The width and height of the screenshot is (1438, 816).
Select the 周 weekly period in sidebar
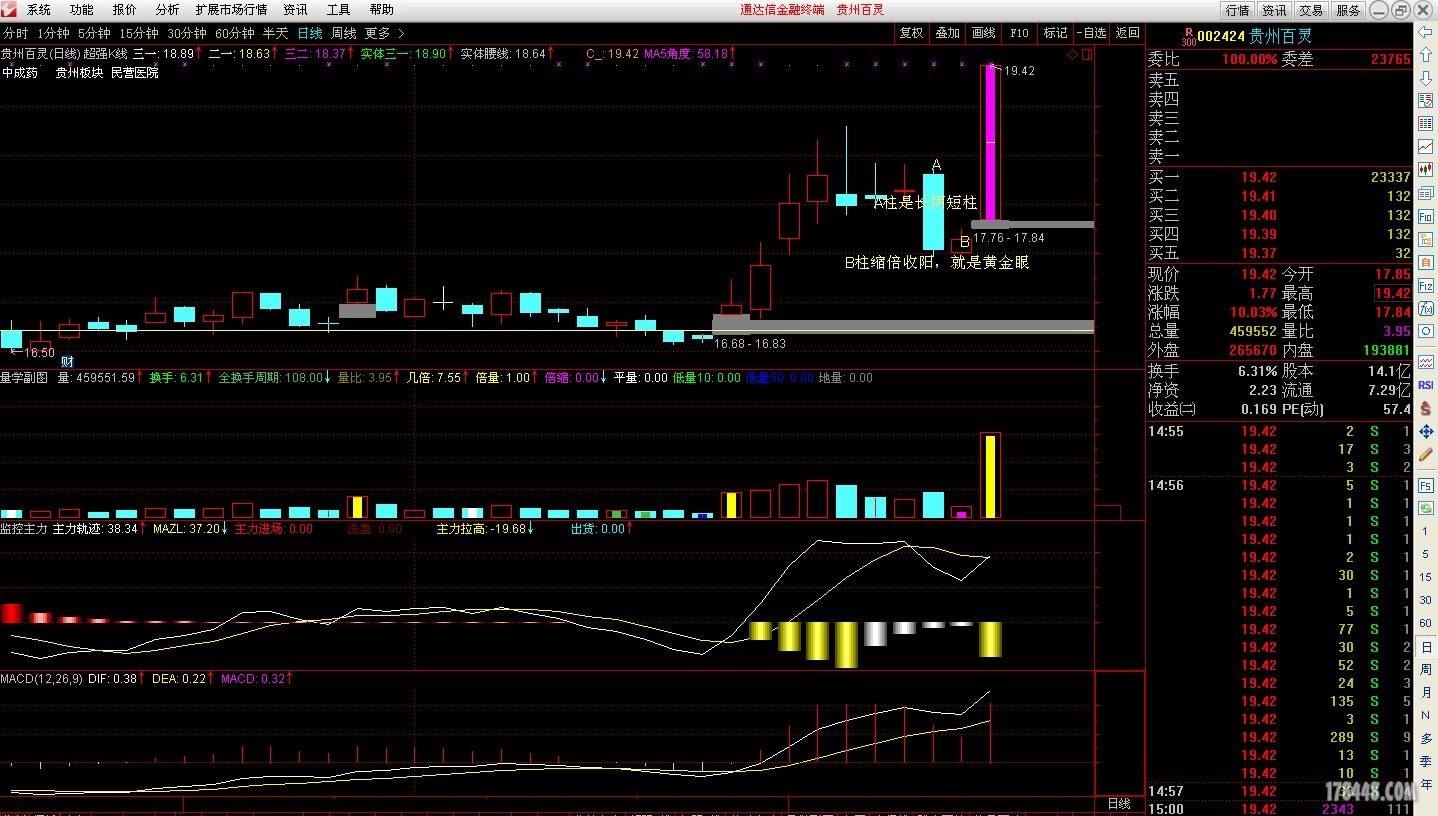coord(1425,670)
